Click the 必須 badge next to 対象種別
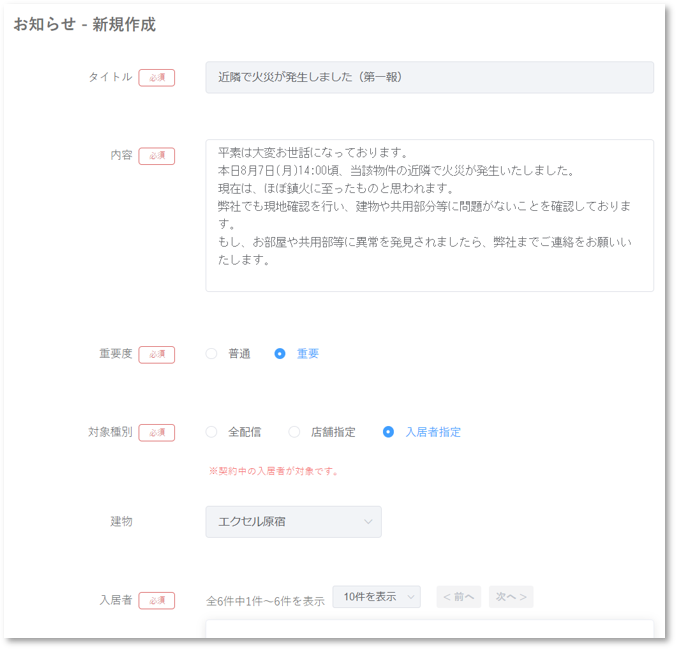676x649 pixels. 156,433
